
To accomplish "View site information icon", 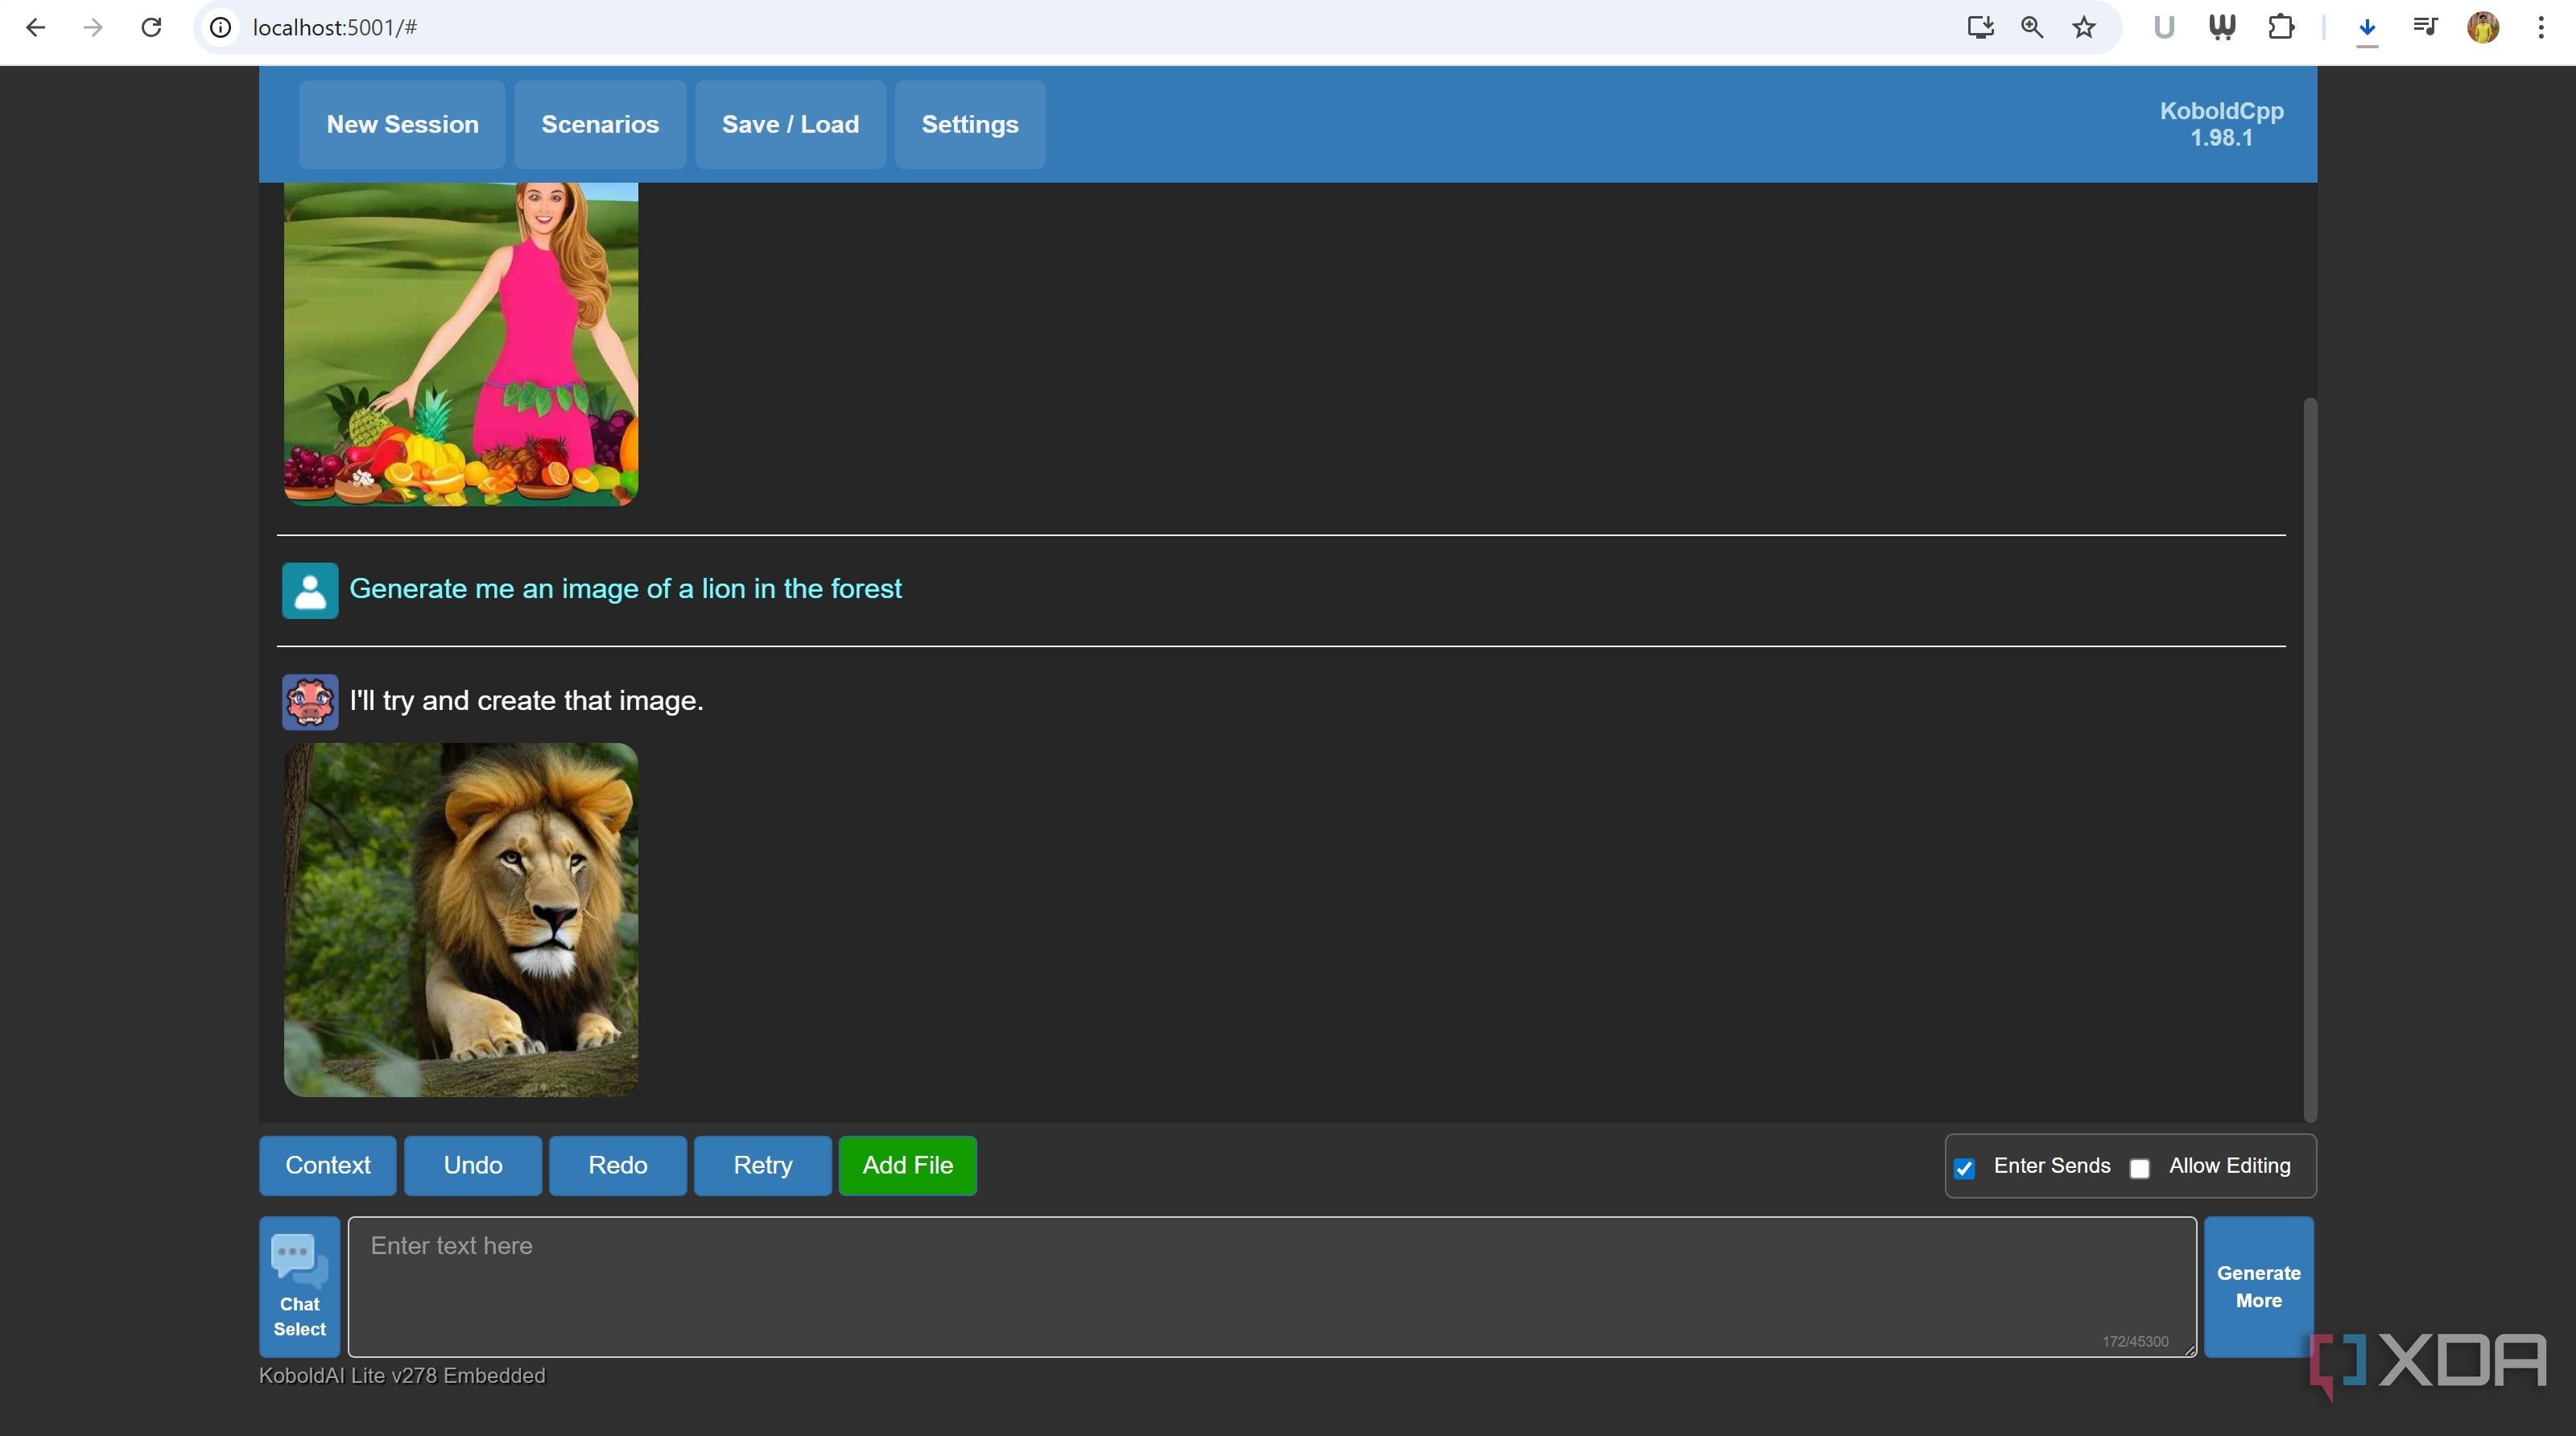I will click(220, 28).
